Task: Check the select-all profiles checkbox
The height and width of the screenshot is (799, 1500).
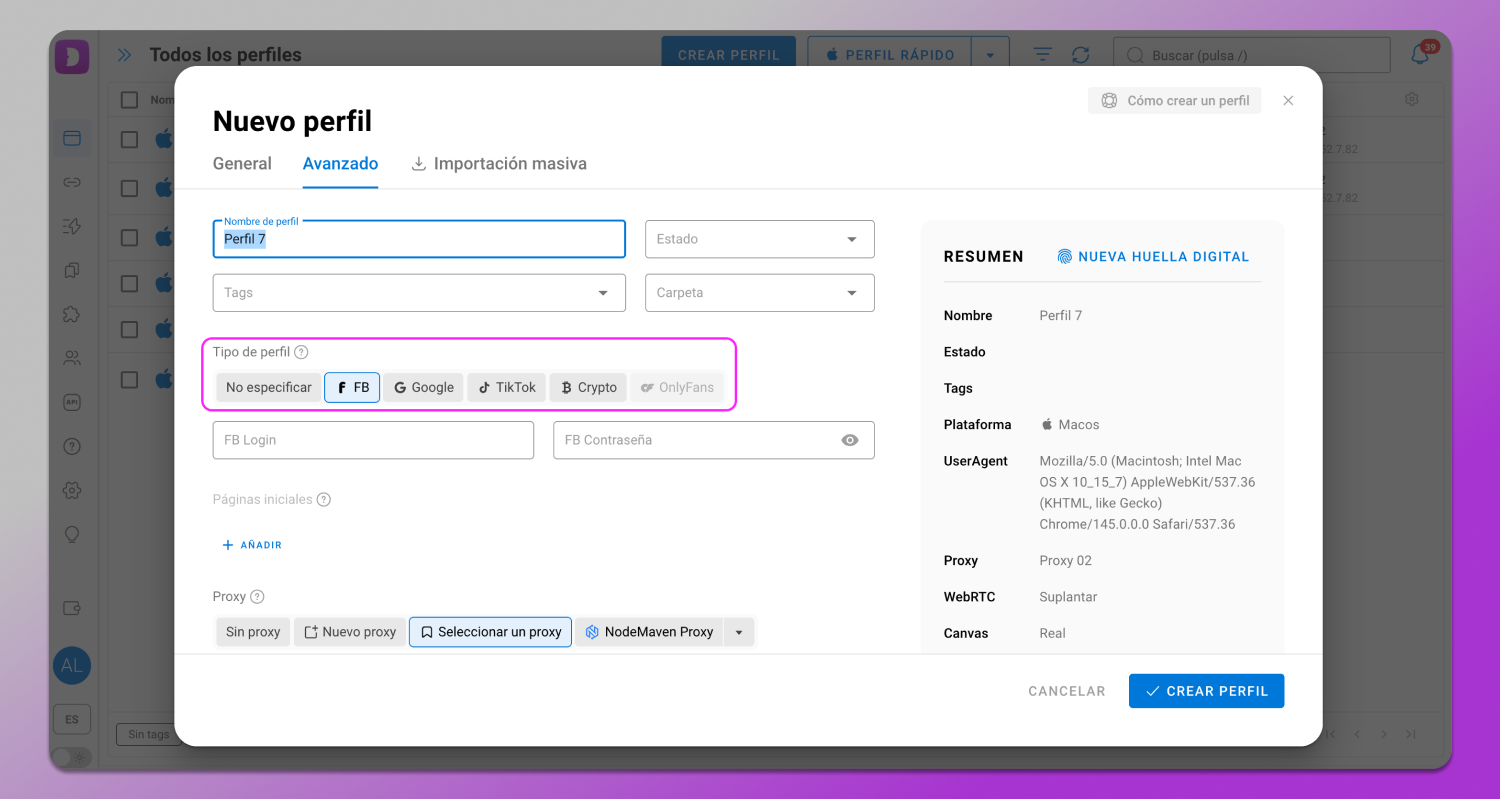Action: [x=129, y=100]
